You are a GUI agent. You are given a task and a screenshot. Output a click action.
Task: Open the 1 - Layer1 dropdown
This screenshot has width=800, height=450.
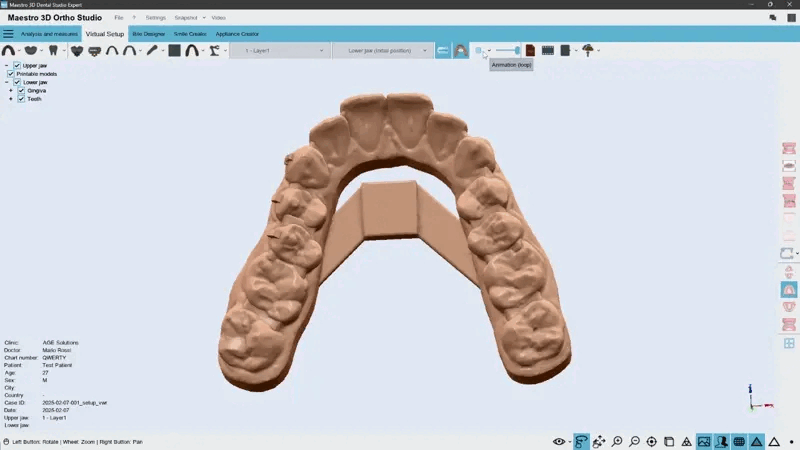(x=280, y=51)
